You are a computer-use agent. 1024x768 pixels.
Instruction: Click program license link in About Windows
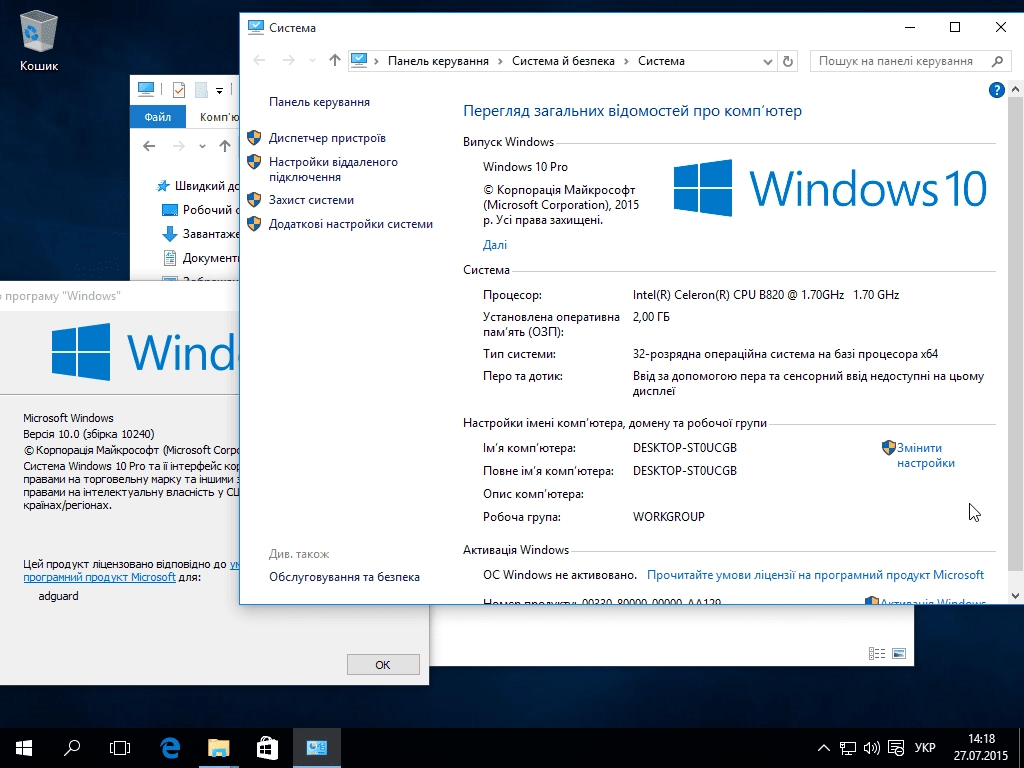point(99,577)
